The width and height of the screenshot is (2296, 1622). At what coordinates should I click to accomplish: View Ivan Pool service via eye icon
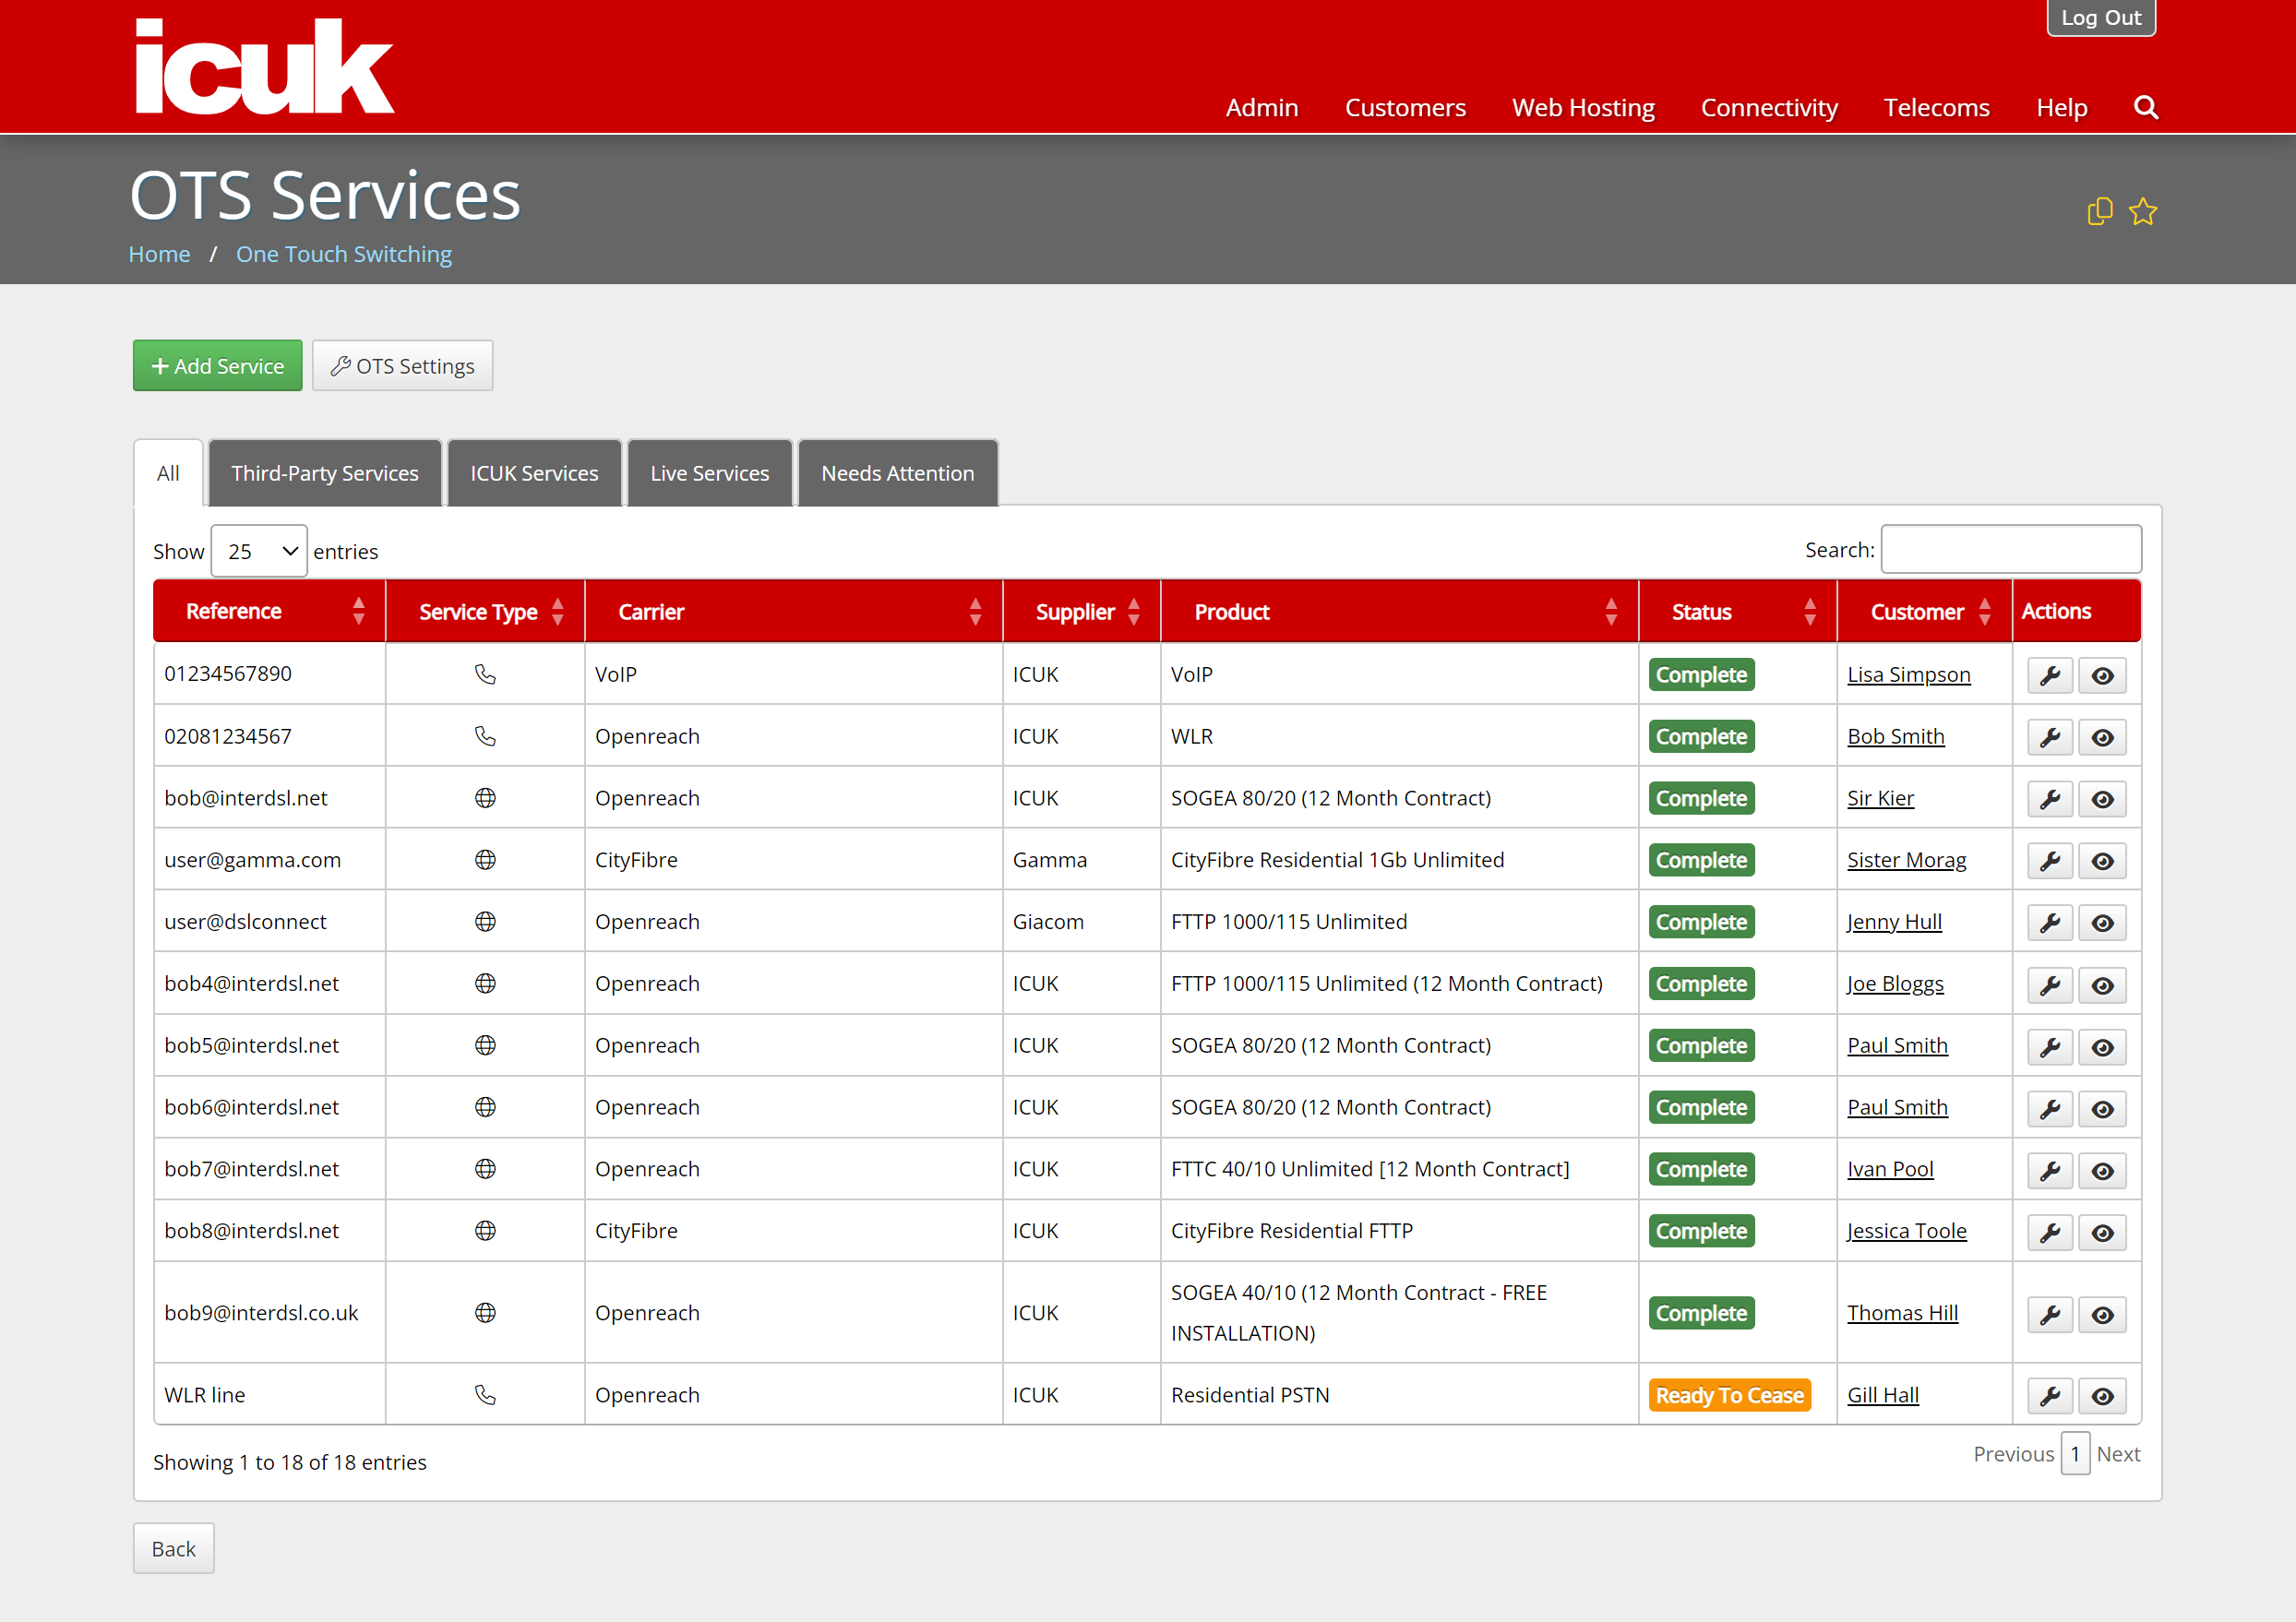[x=2102, y=1171]
